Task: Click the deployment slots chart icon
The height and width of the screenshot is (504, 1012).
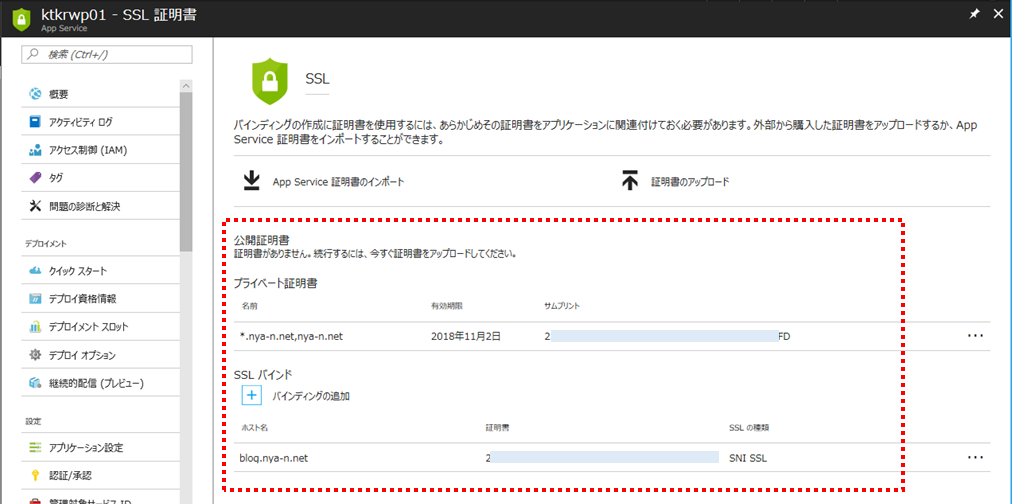Action: pos(35,327)
